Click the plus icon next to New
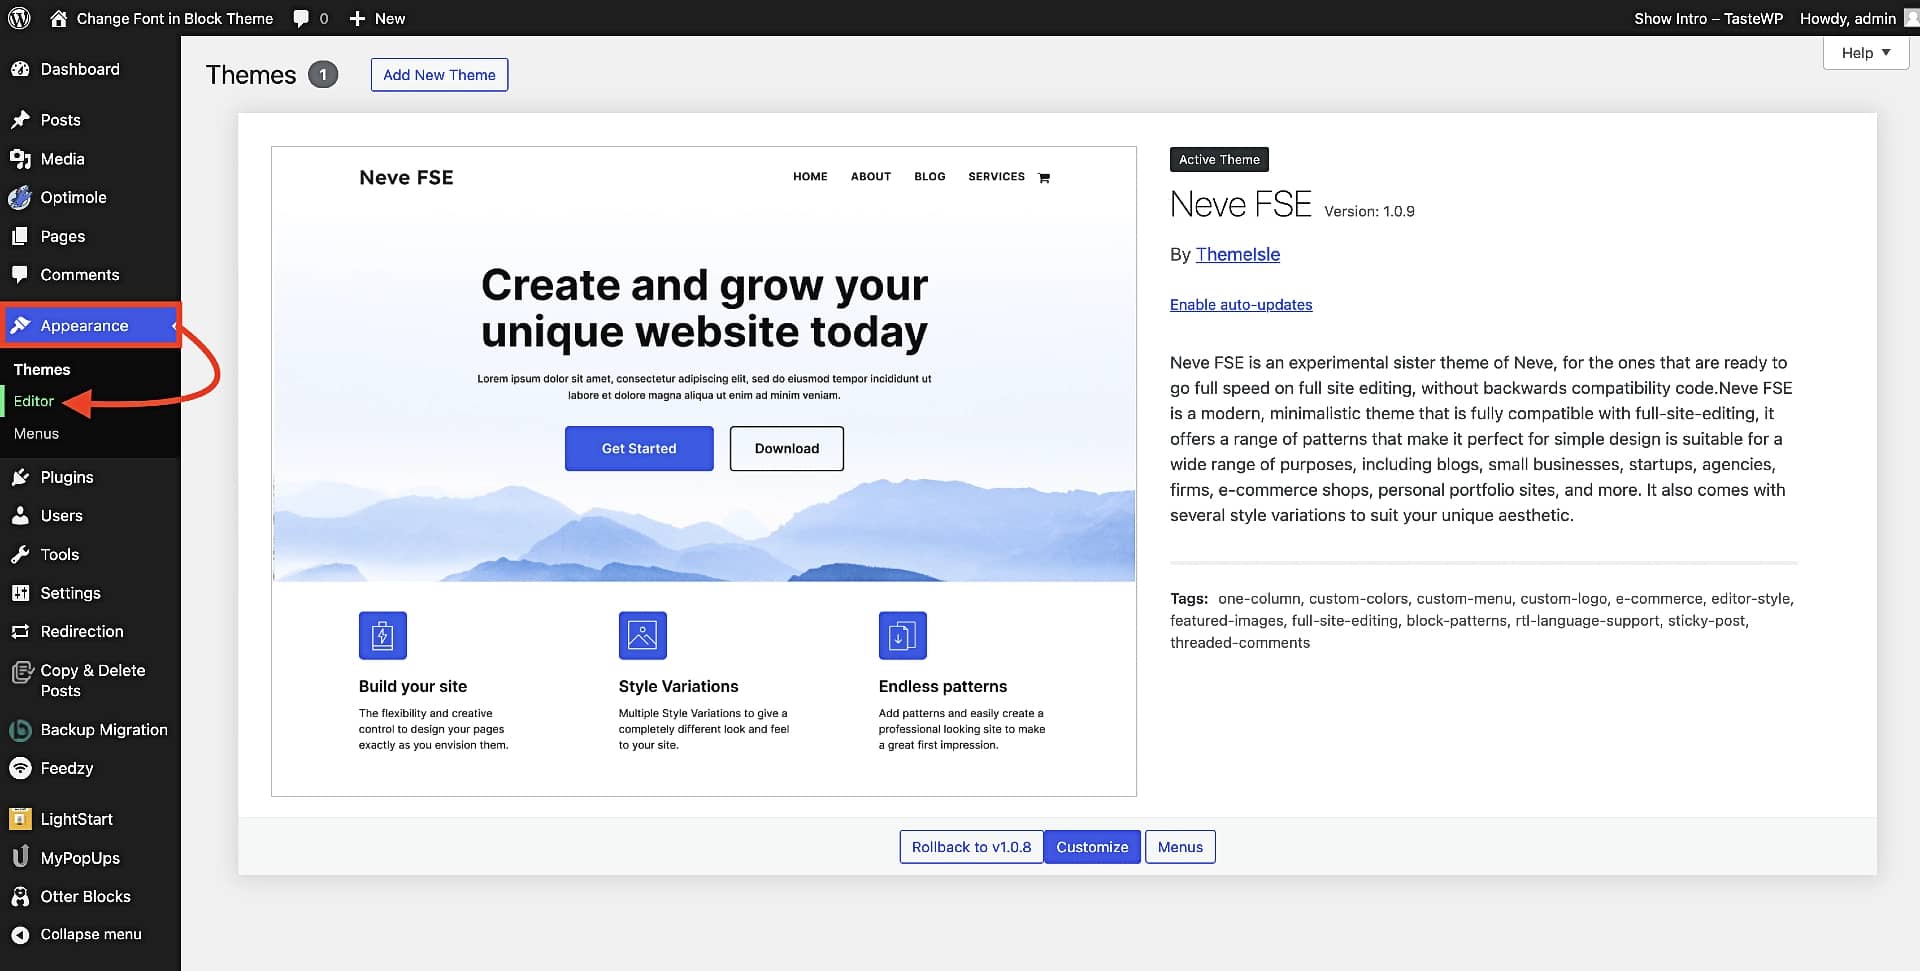 tap(357, 19)
